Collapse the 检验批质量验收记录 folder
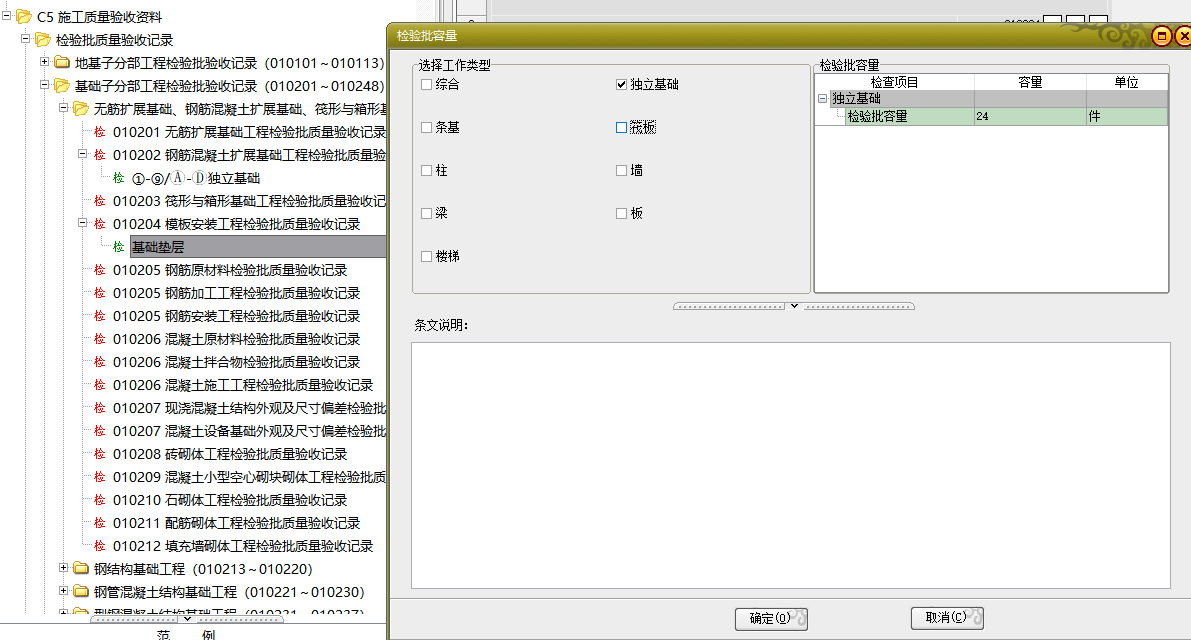 click(25, 39)
